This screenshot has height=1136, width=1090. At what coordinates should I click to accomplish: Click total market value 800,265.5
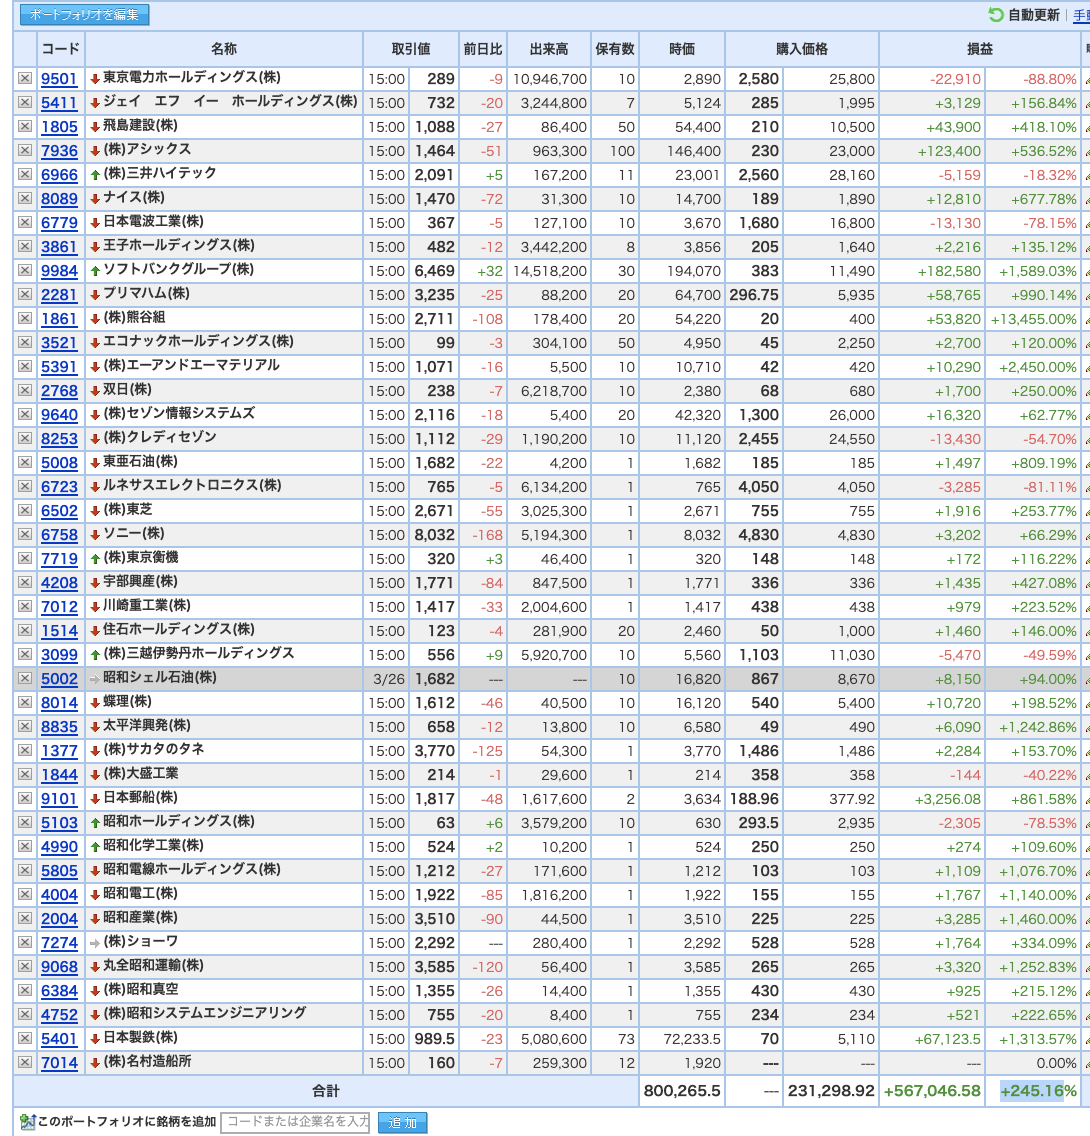(x=682, y=1091)
